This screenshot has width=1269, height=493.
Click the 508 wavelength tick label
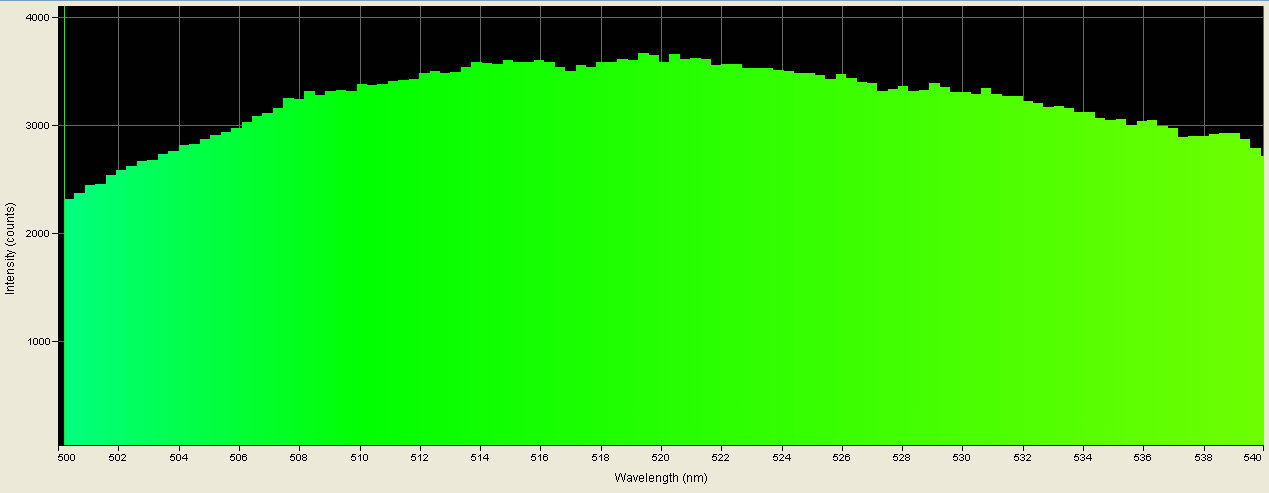click(300, 460)
